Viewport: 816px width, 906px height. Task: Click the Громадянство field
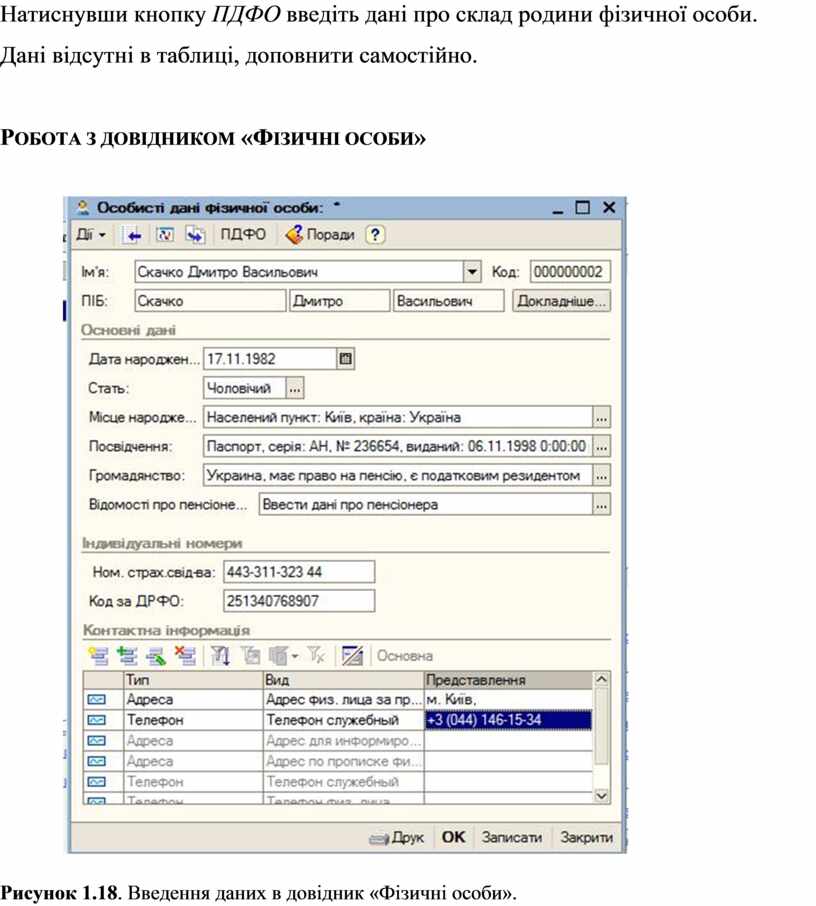tap(398, 476)
